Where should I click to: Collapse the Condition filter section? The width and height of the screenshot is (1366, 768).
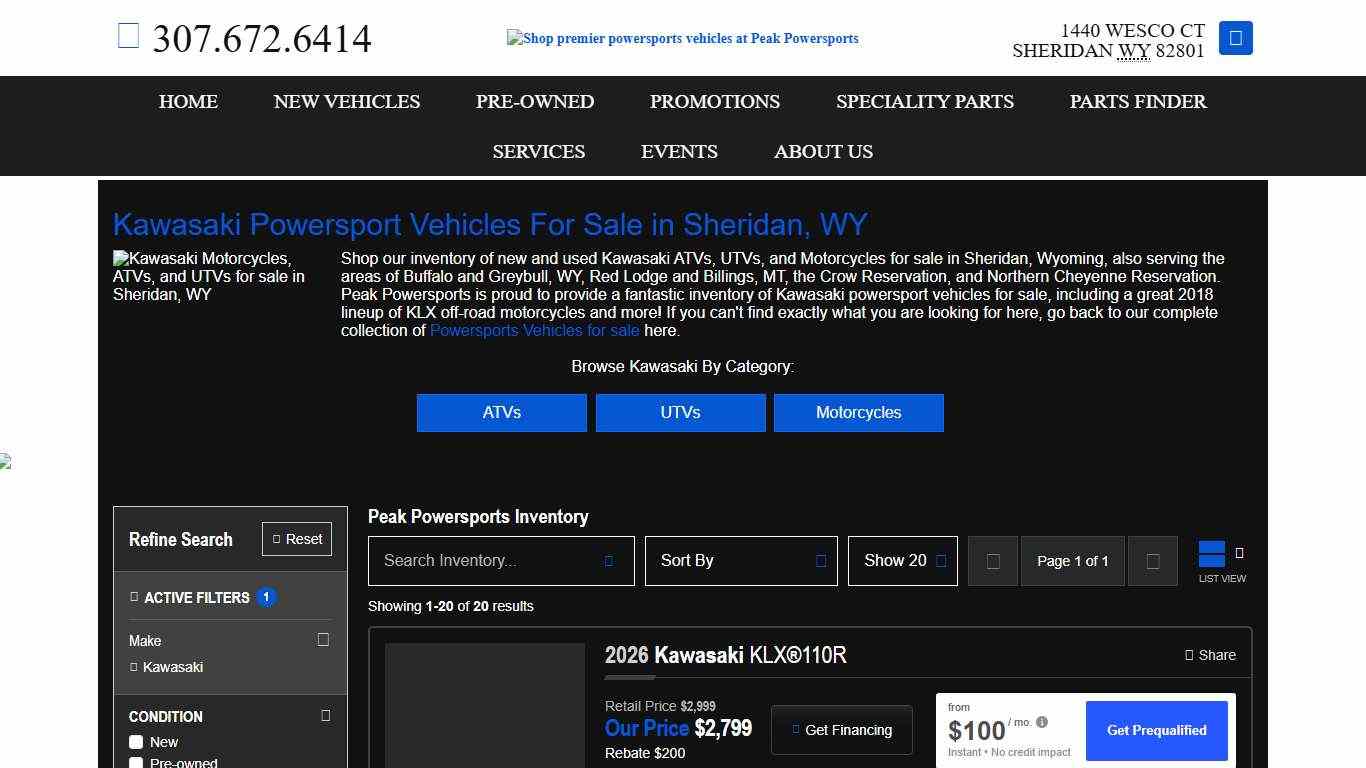[x=325, y=716]
